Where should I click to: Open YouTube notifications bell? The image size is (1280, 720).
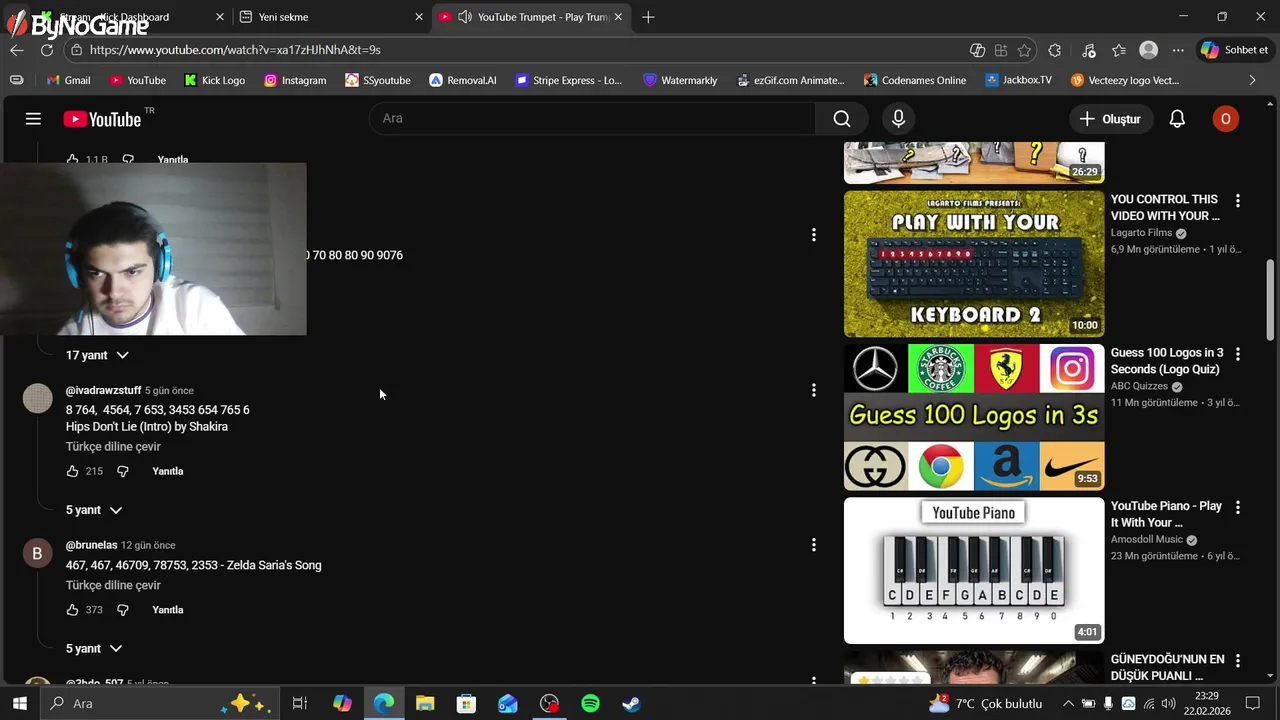click(x=1177, y=119)
